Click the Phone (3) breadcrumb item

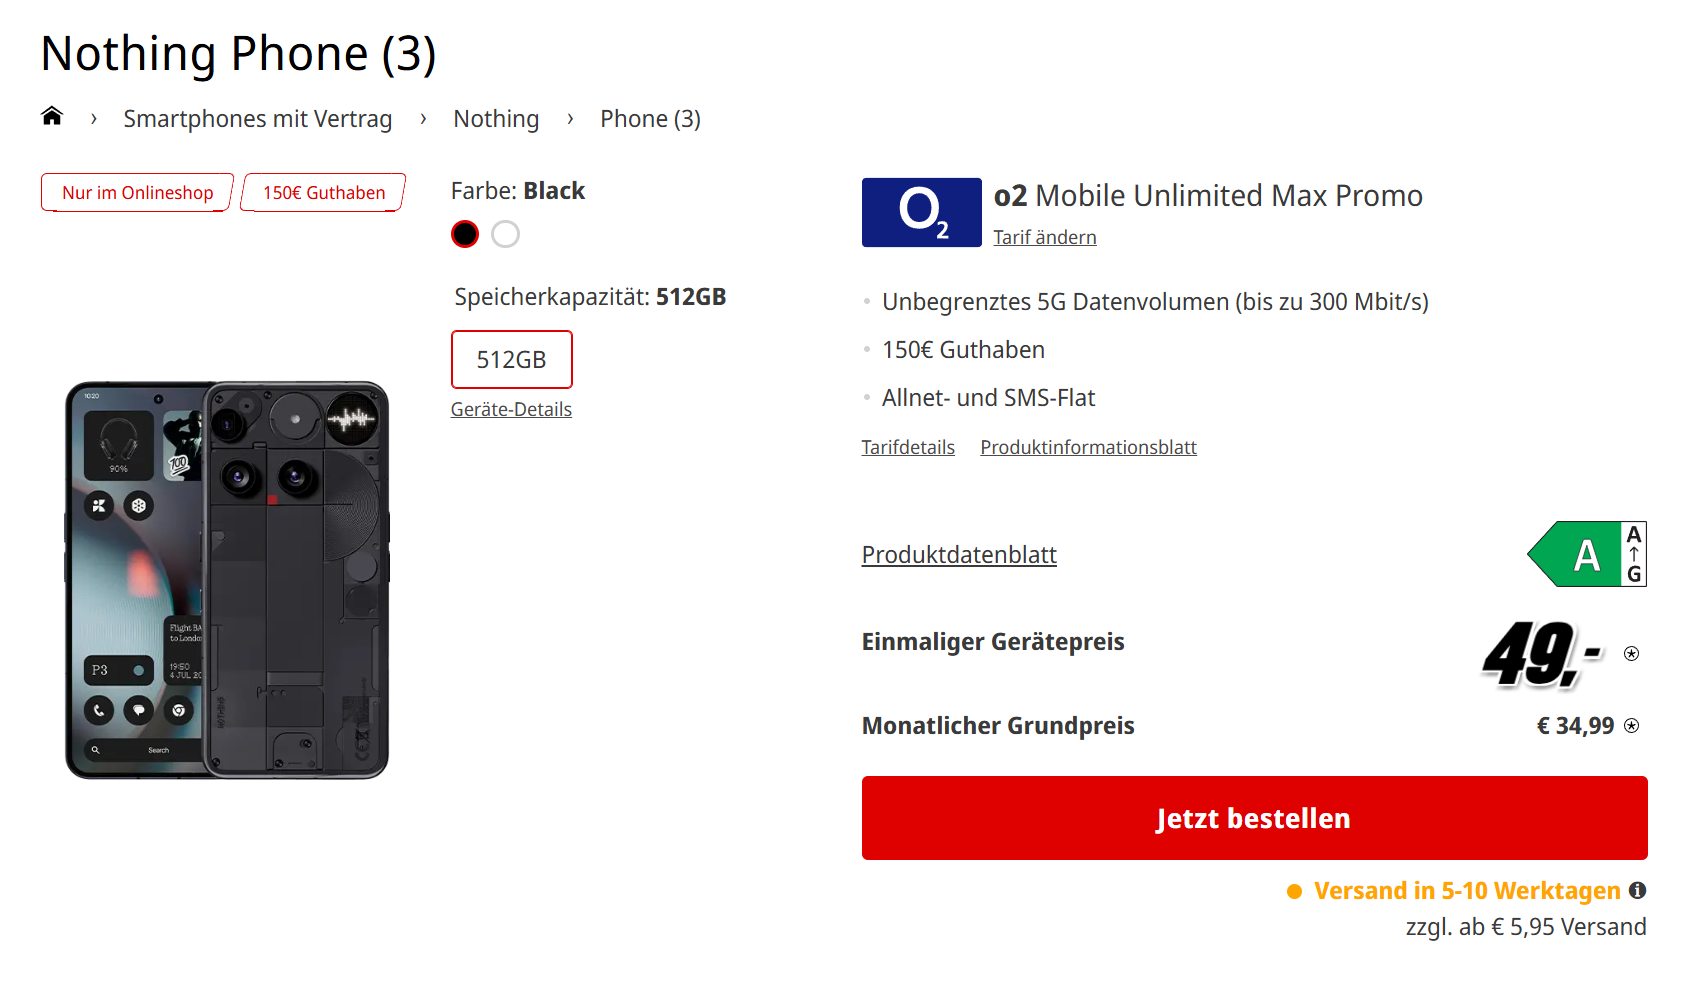point(650,119)
